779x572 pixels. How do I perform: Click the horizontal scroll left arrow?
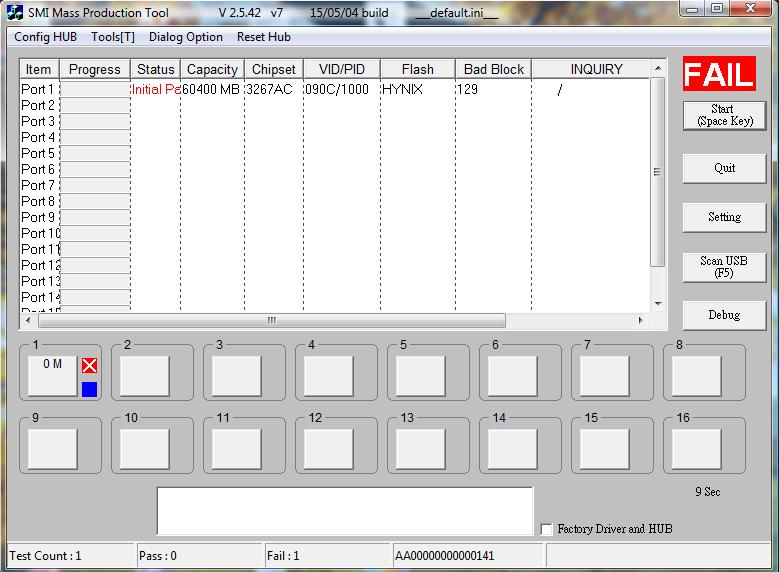[x=28, y=321]
